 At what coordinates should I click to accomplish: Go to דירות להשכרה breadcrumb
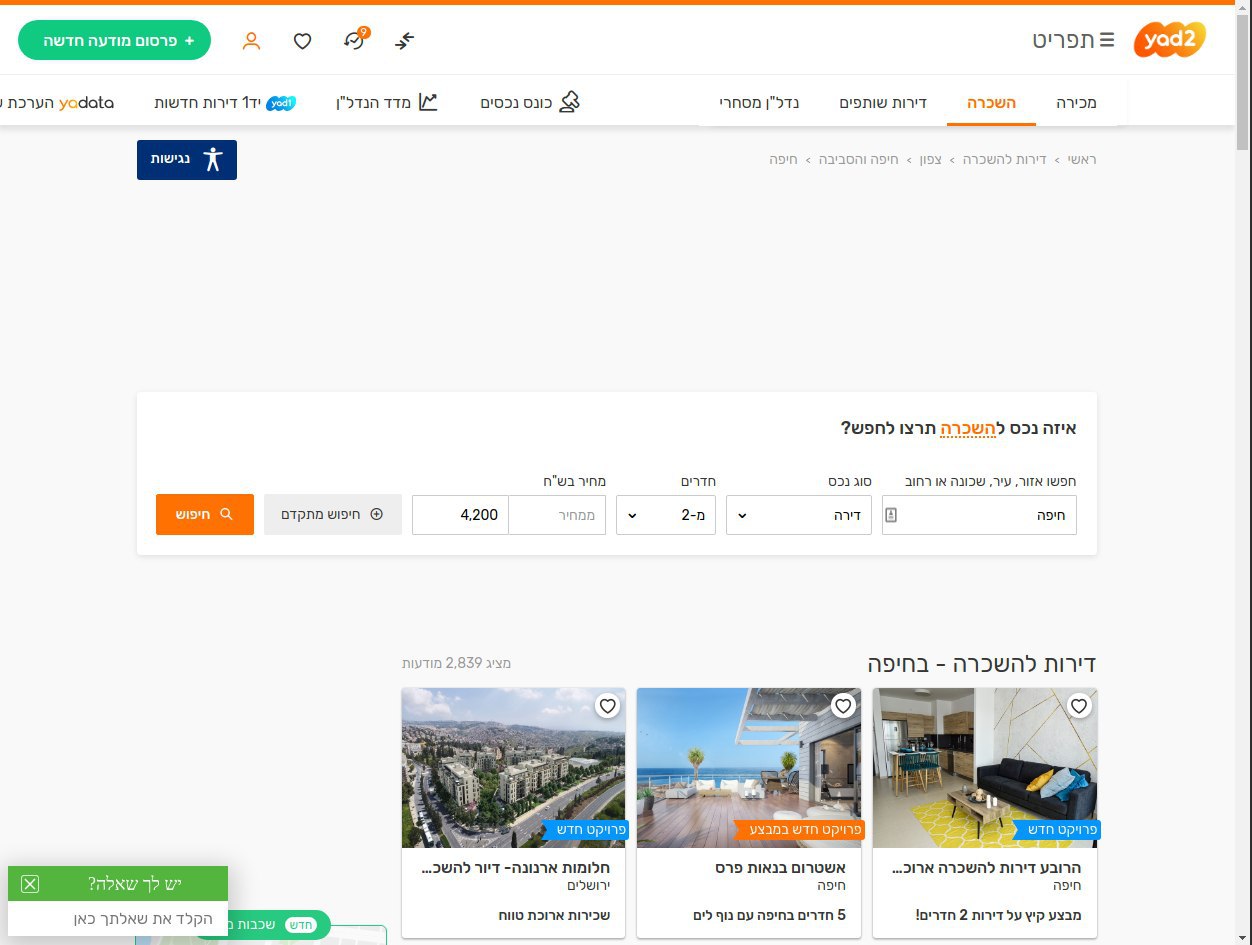pos(1005,159)
